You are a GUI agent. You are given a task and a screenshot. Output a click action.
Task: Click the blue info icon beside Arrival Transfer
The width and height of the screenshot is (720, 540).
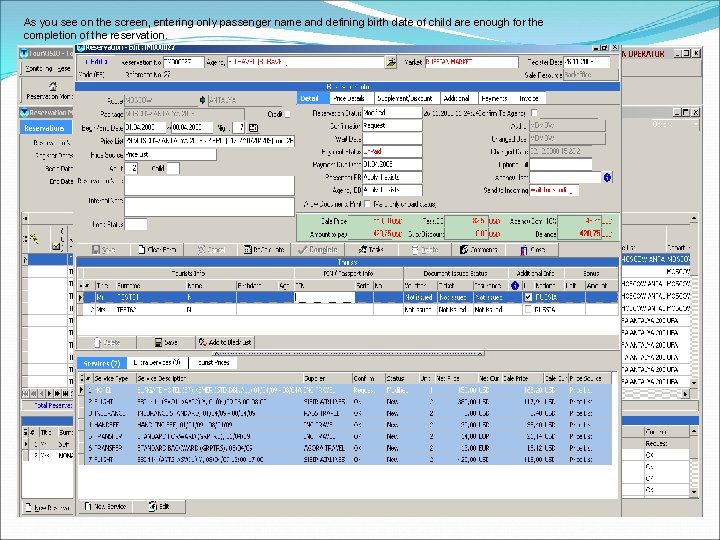click(607, 177)
